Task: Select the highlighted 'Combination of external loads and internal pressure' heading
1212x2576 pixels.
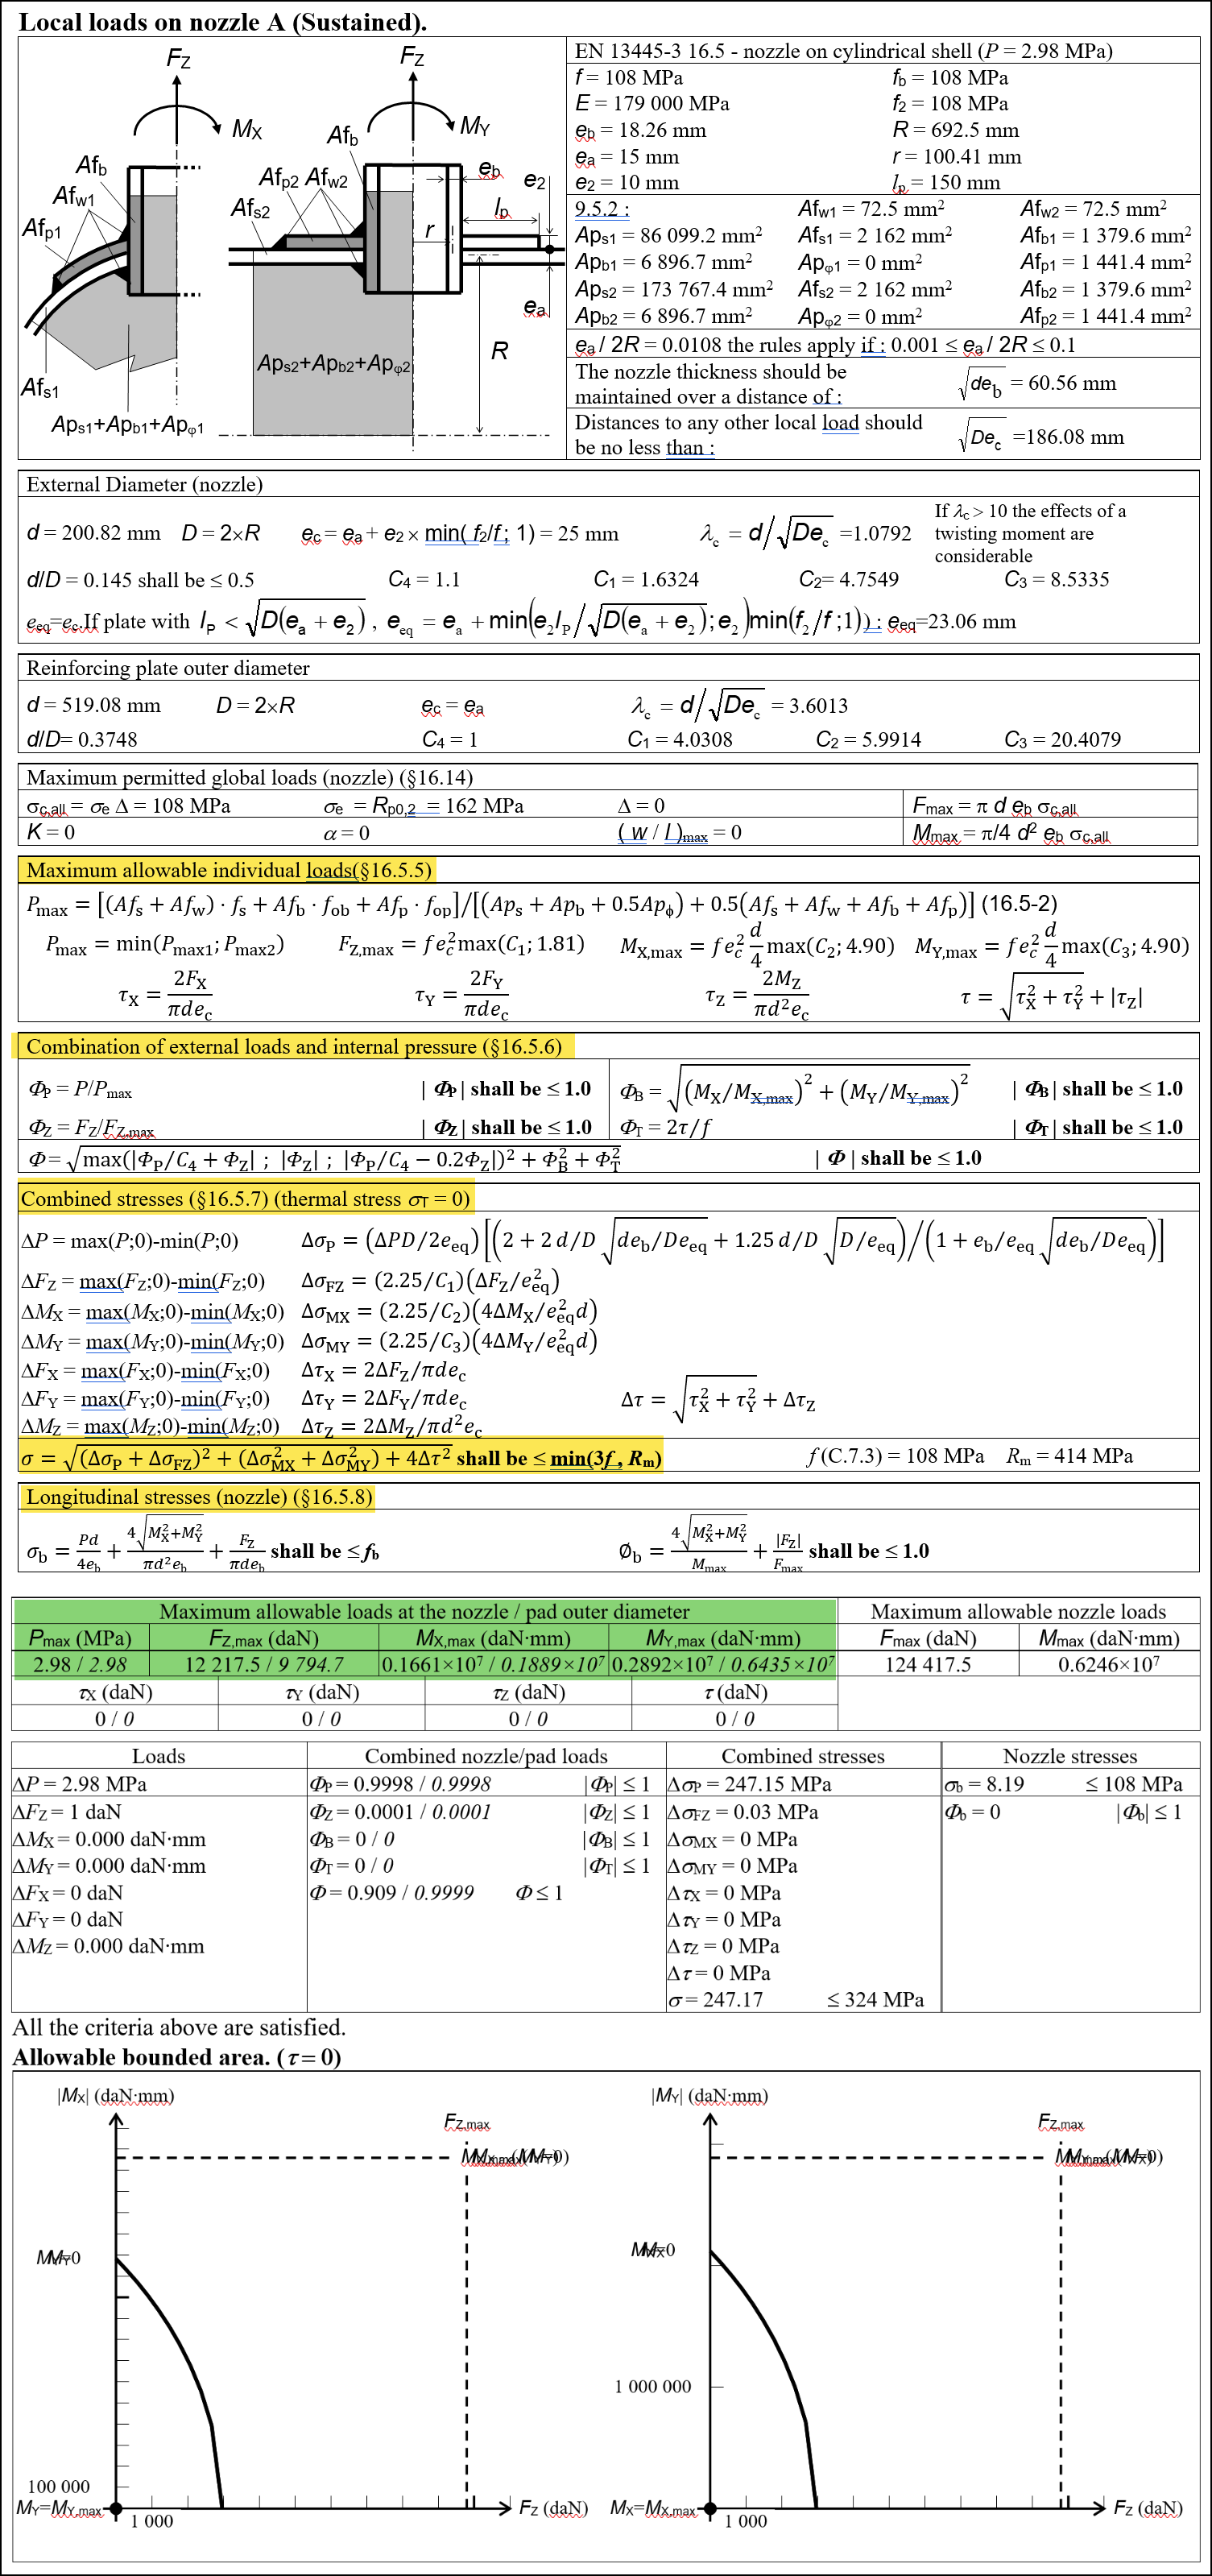Action: (x=295, y=1047)
